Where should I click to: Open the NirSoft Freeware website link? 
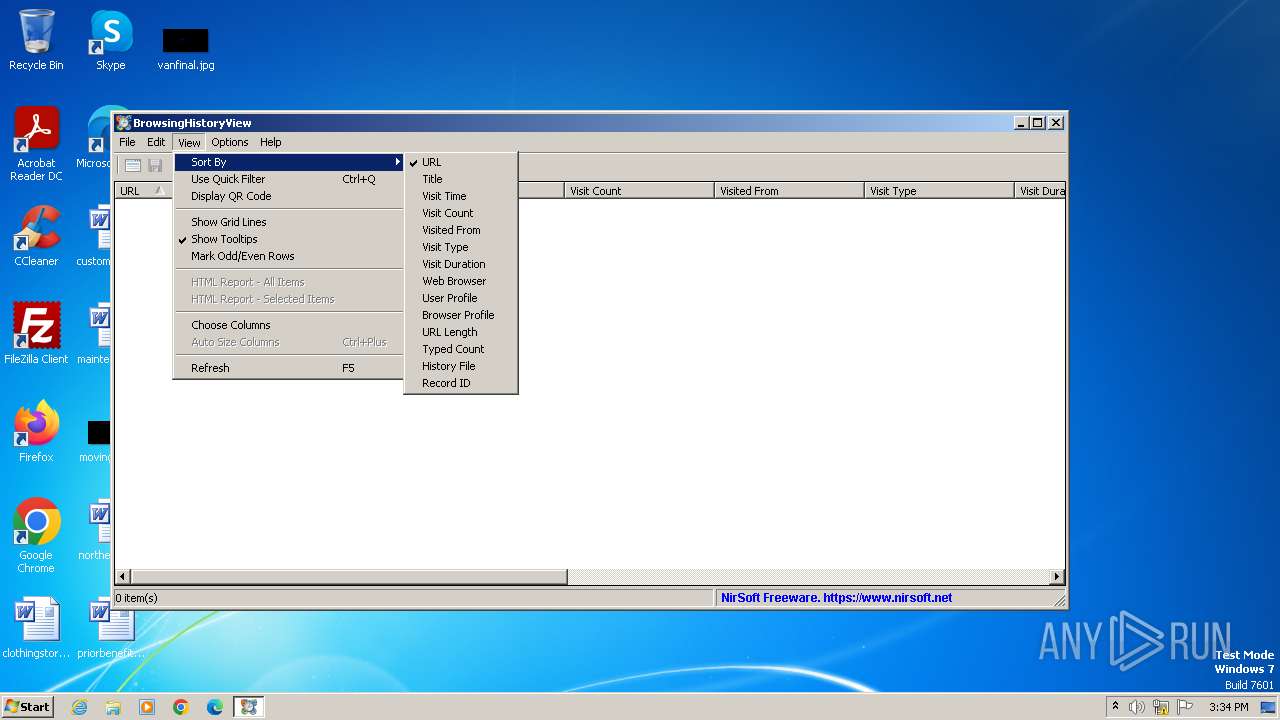click(836, 598)
